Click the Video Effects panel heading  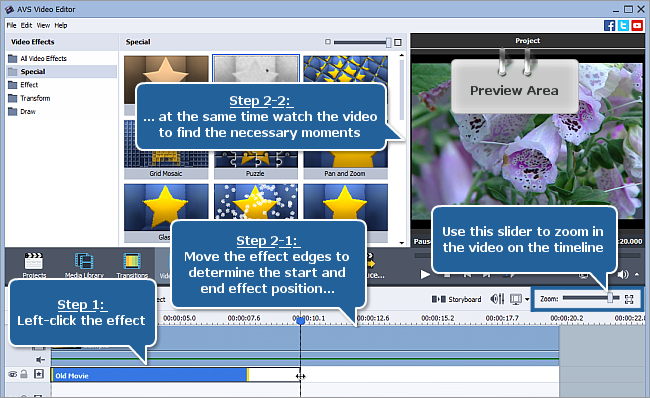click(x=33, y=42)
